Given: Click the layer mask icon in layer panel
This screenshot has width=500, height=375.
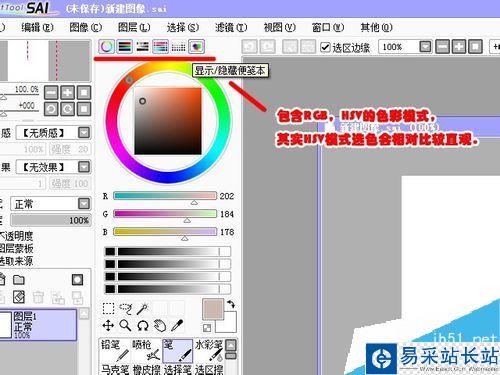Looking at the screenshot, I should pos(77,280).
